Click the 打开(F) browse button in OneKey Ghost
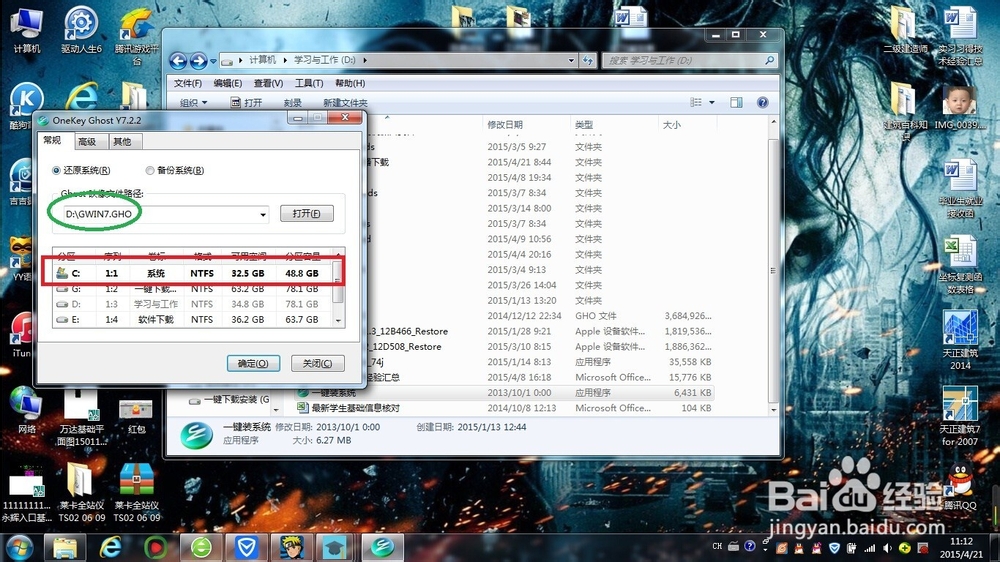 pos(307,213)
